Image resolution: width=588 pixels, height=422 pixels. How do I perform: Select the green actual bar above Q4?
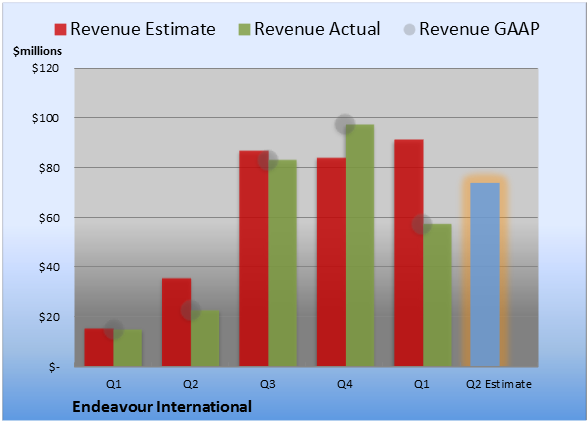click(360, 245)
